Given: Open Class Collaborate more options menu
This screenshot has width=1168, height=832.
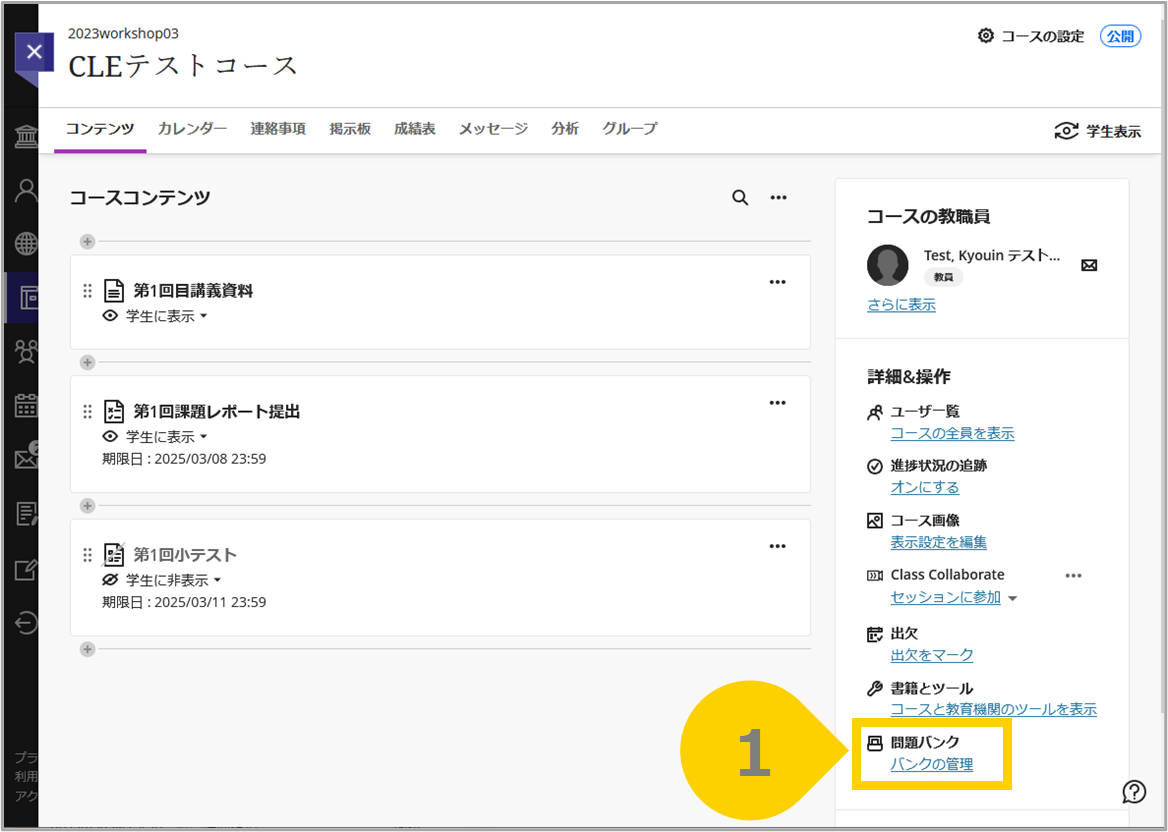Looking at the screenshot, I should click(1073, 576).
